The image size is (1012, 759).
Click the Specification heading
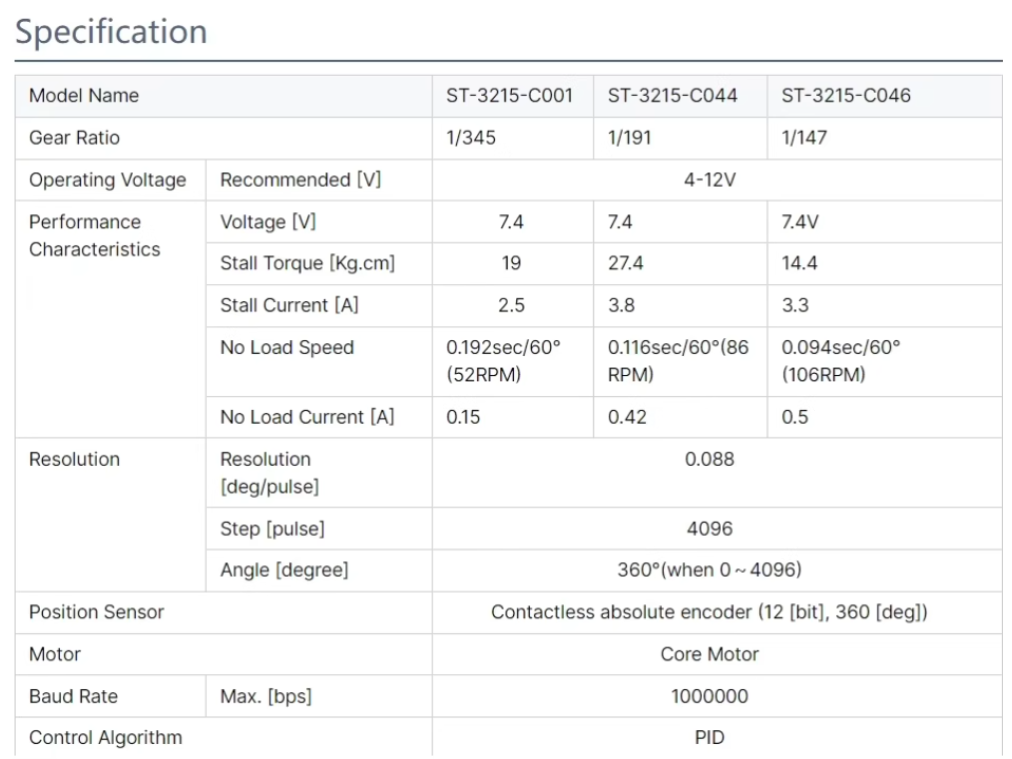[x=111, y=32]
